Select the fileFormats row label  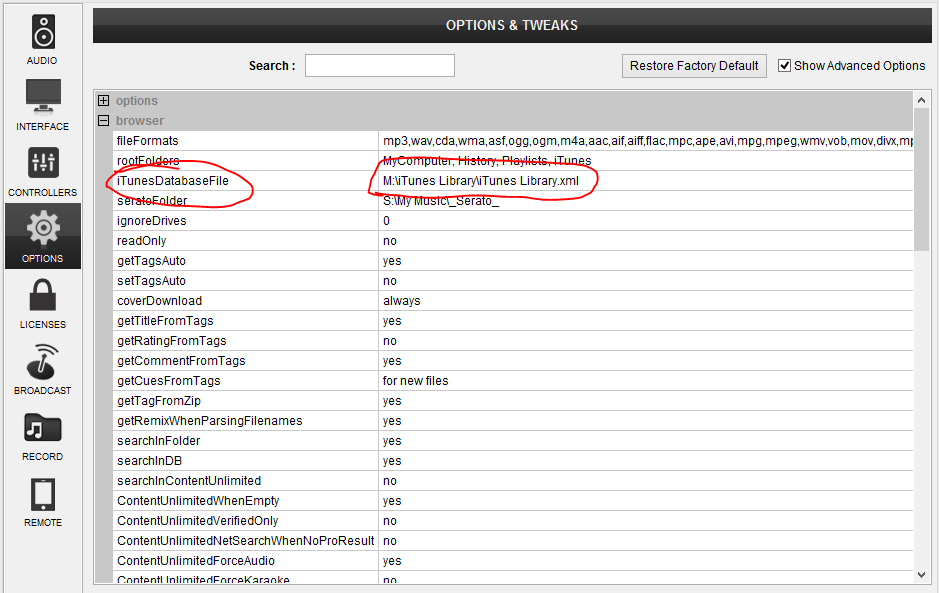click(x=147, y=141)
